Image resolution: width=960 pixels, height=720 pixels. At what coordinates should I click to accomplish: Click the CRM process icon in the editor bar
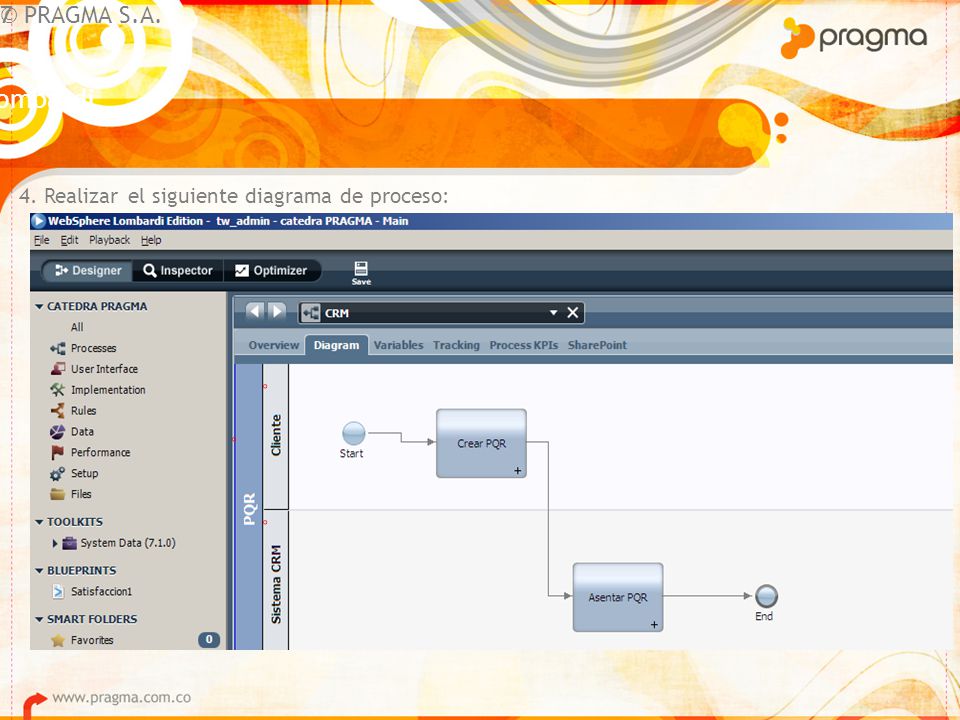(311, 313)
